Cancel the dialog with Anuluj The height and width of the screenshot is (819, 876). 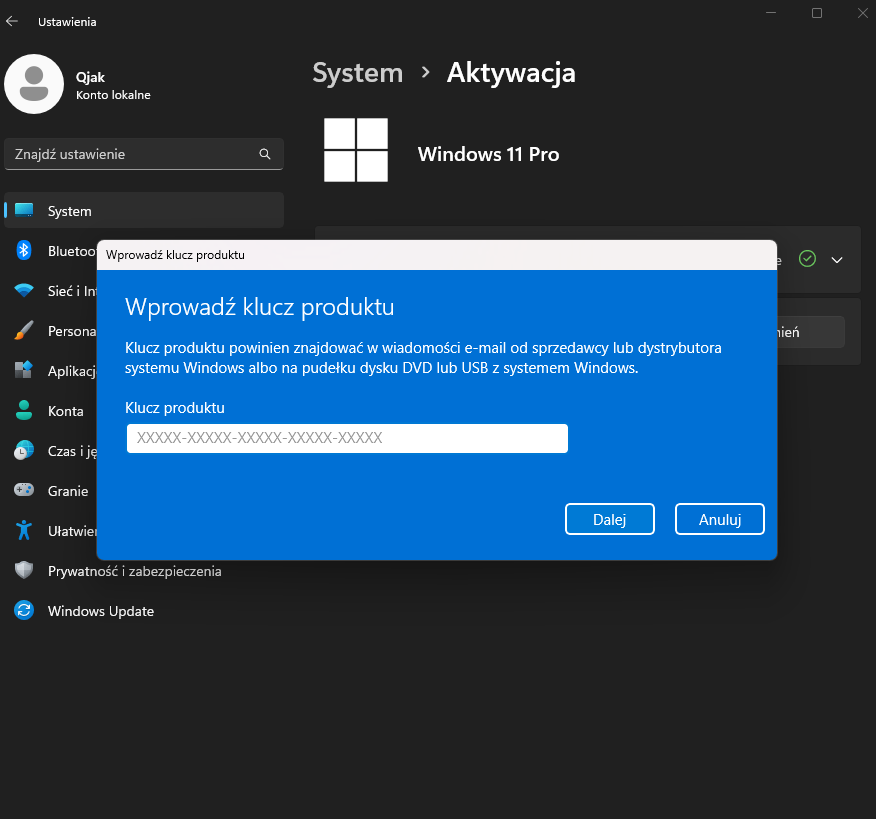click(719, 519)
